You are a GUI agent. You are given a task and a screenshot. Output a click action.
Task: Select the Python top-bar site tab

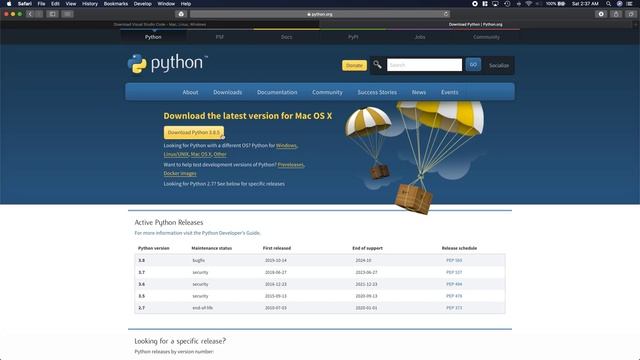click(153, 37)
